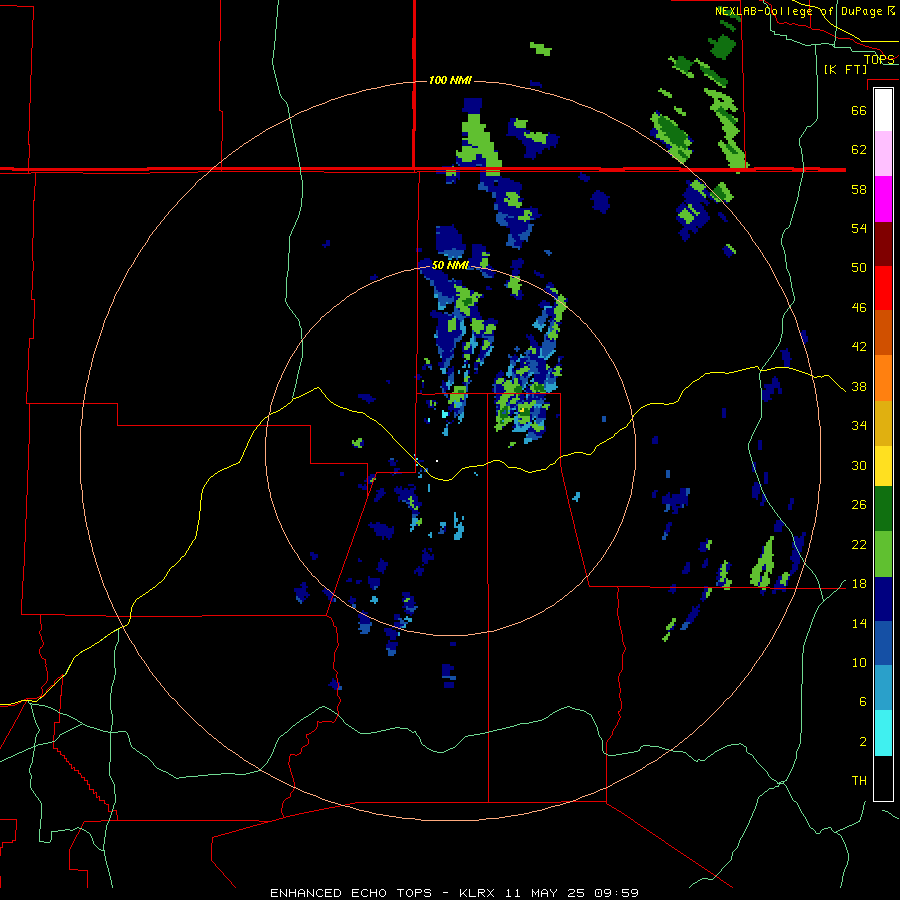Click the '62' scale value

tap(859, 150)
